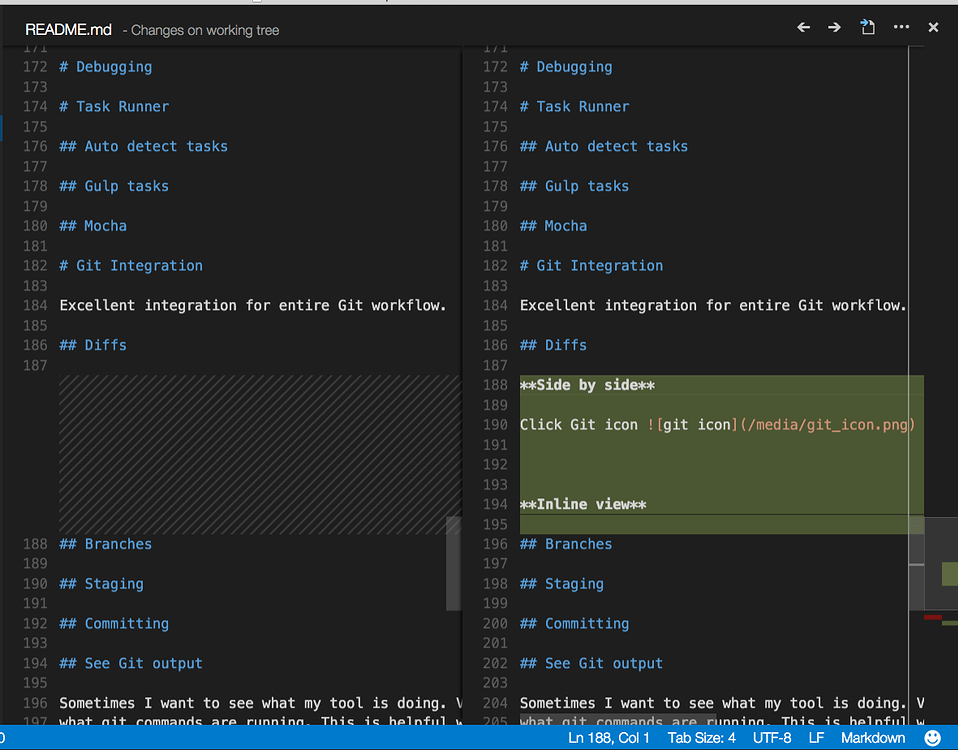
Task: Change end-of-line sequence via LF indicator
Action: click(816, 738)
